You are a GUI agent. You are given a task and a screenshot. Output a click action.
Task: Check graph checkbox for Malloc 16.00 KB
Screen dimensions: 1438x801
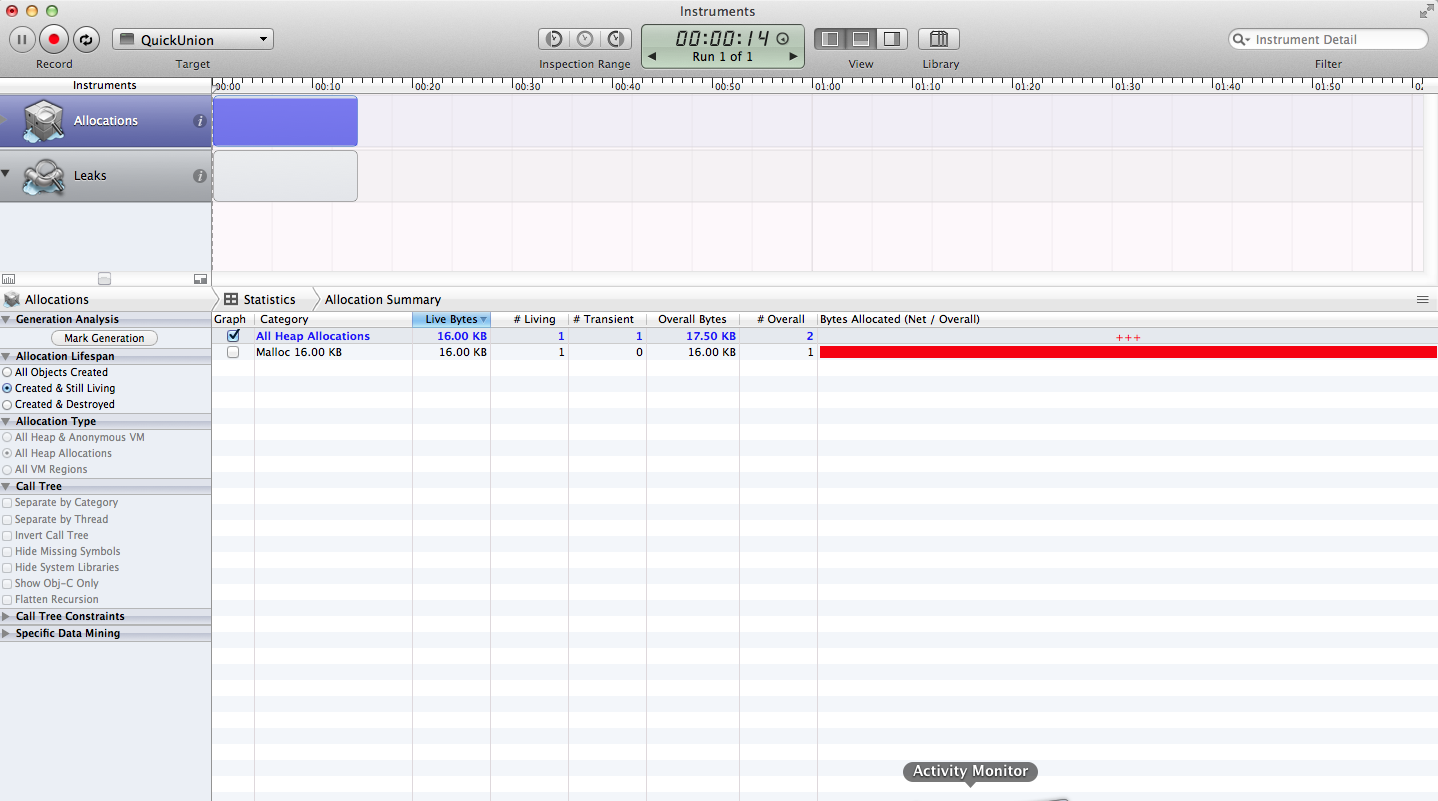point(233,352)
